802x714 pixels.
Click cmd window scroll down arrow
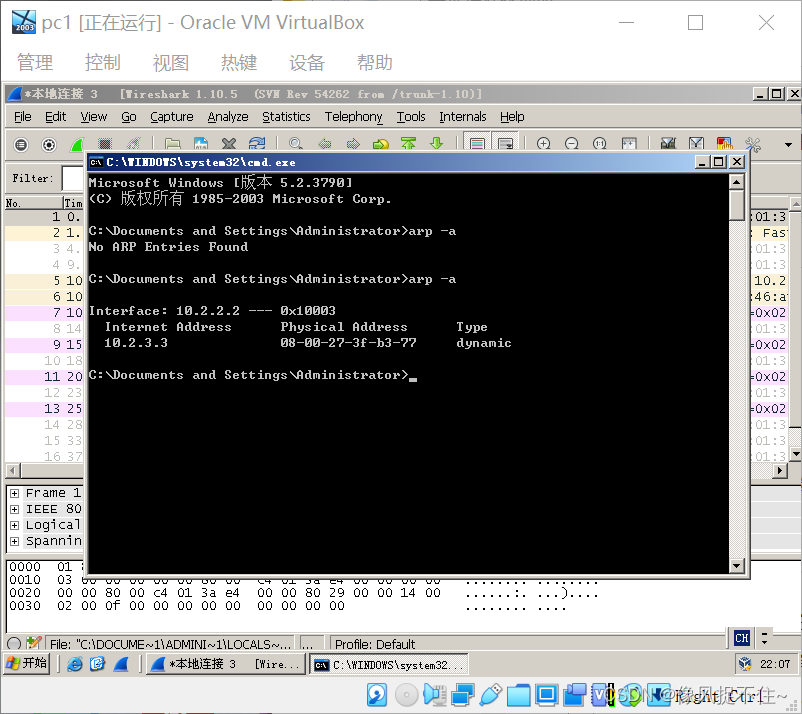737,565
